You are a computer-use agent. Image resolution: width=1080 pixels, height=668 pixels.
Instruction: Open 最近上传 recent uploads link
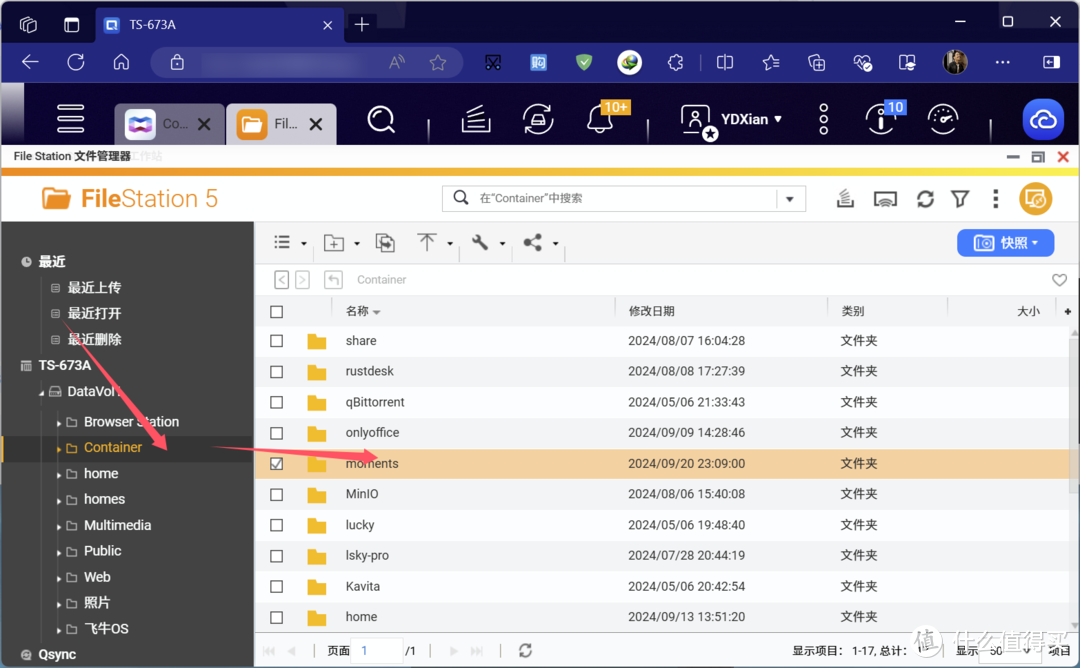(x=94, y=288)
